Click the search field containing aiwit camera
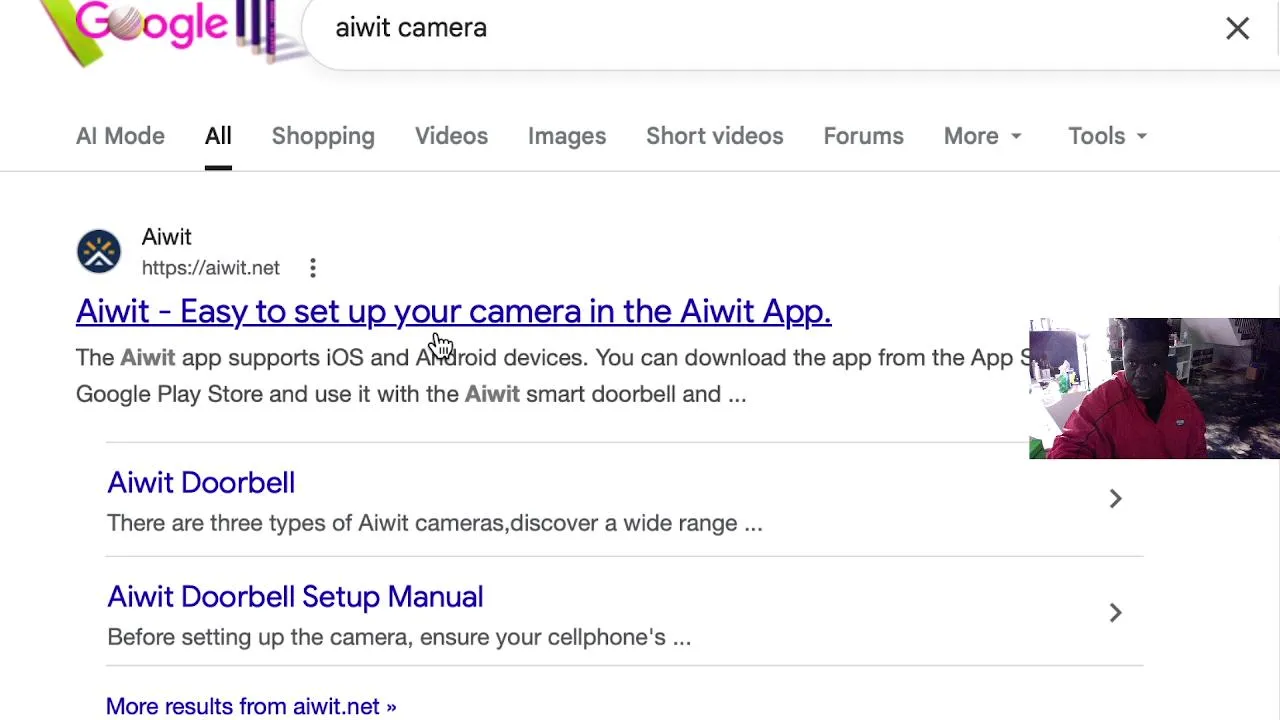Image resolution: width=1280 pixels, height=720 pixels. 700,28
